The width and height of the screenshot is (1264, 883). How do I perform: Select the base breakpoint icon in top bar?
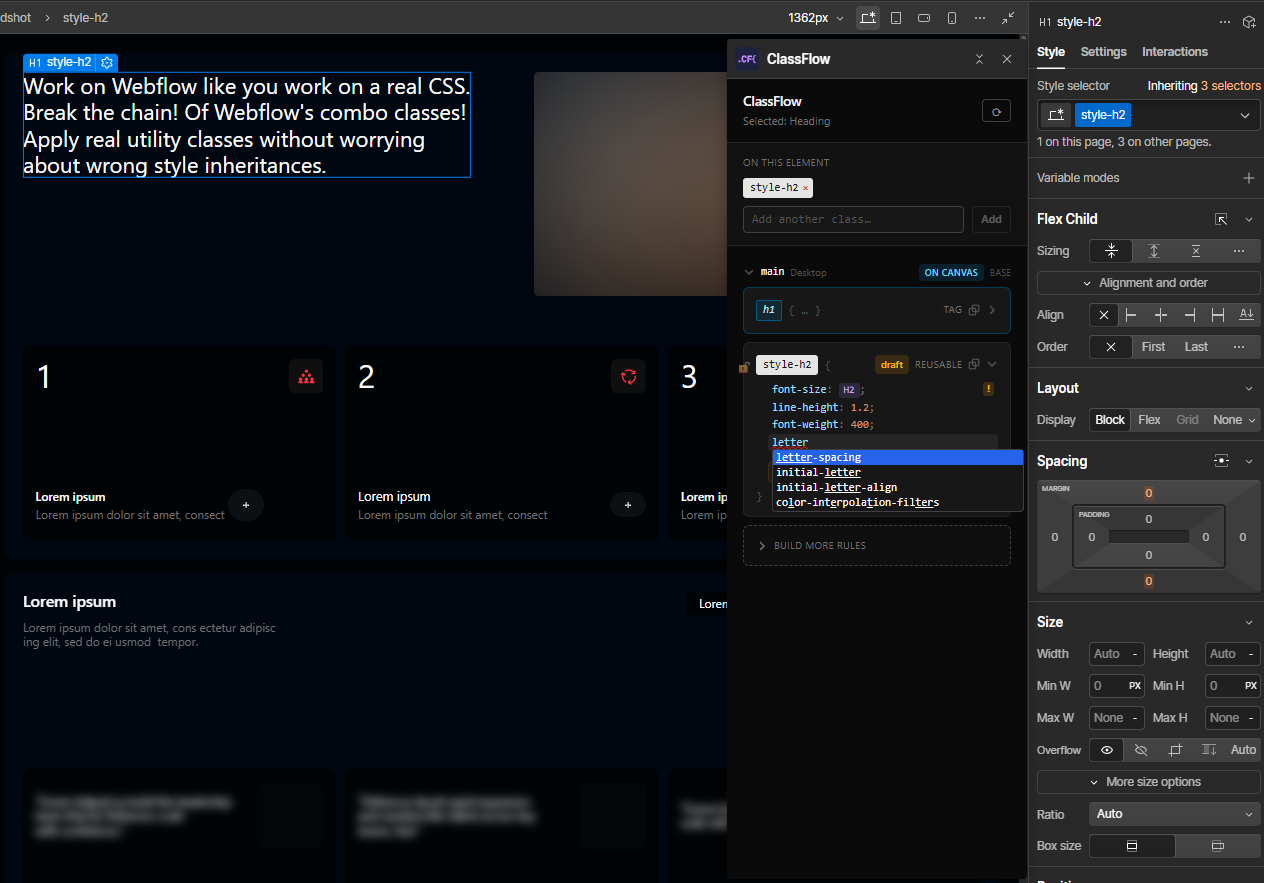[x=868, y=18]
